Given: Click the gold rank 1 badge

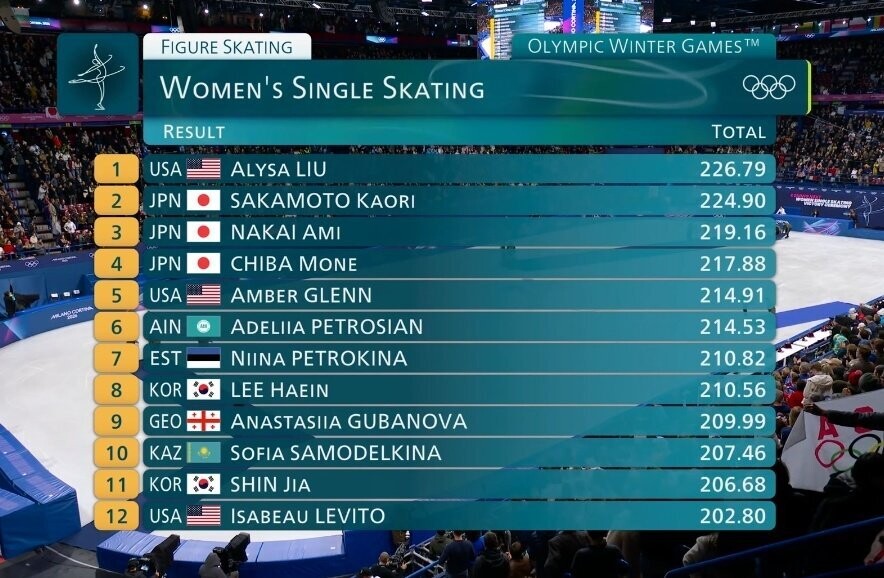Looking at the screenshot, I should click(116, 169).
